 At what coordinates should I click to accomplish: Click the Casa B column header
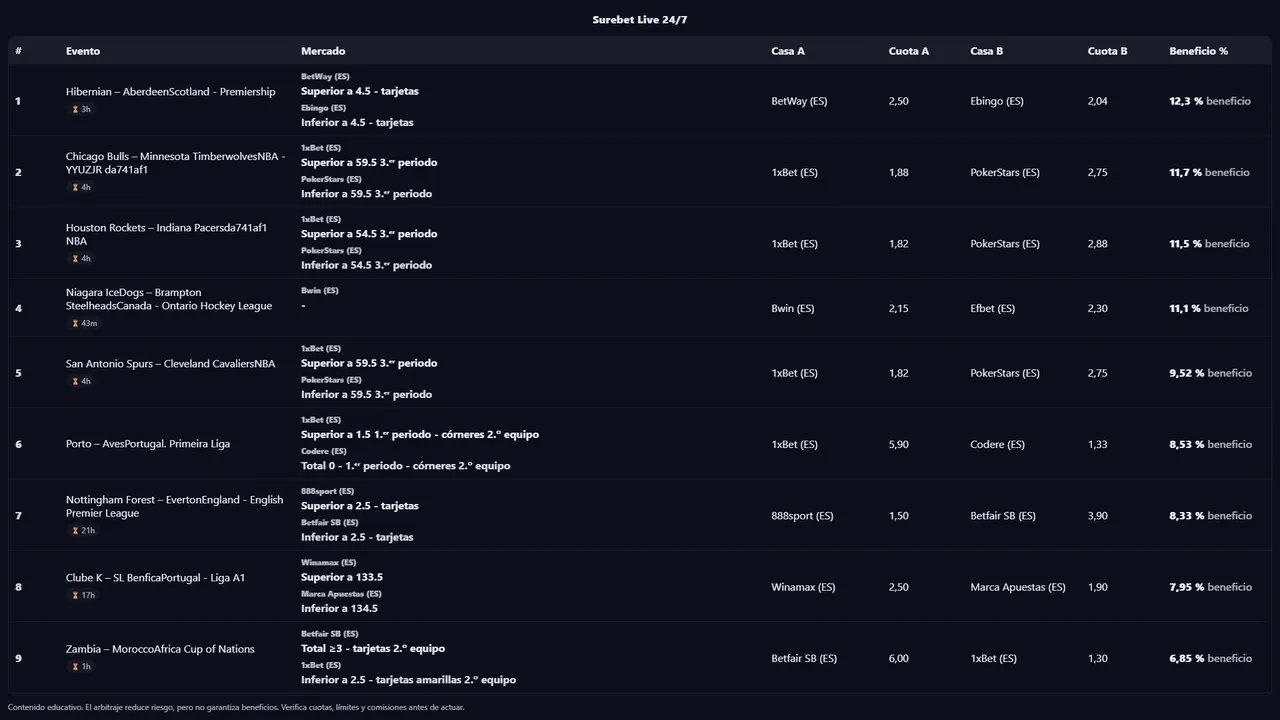click(x=986, y=51)
